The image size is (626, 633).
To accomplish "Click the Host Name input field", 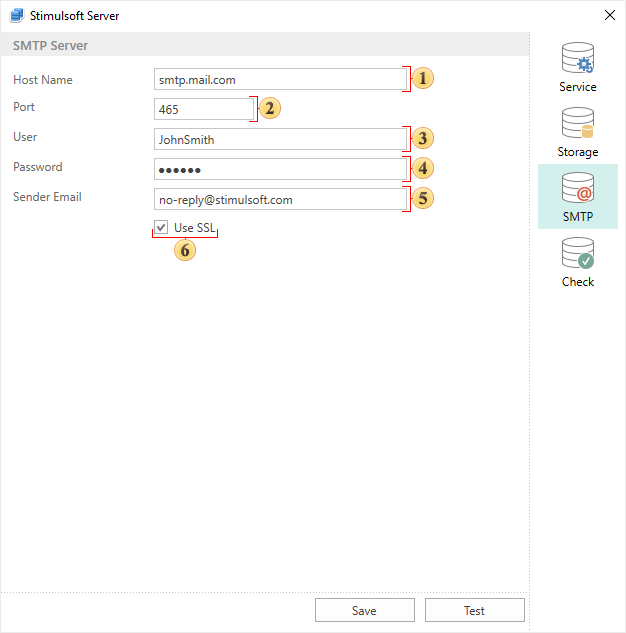I will (x=280, y=79).
